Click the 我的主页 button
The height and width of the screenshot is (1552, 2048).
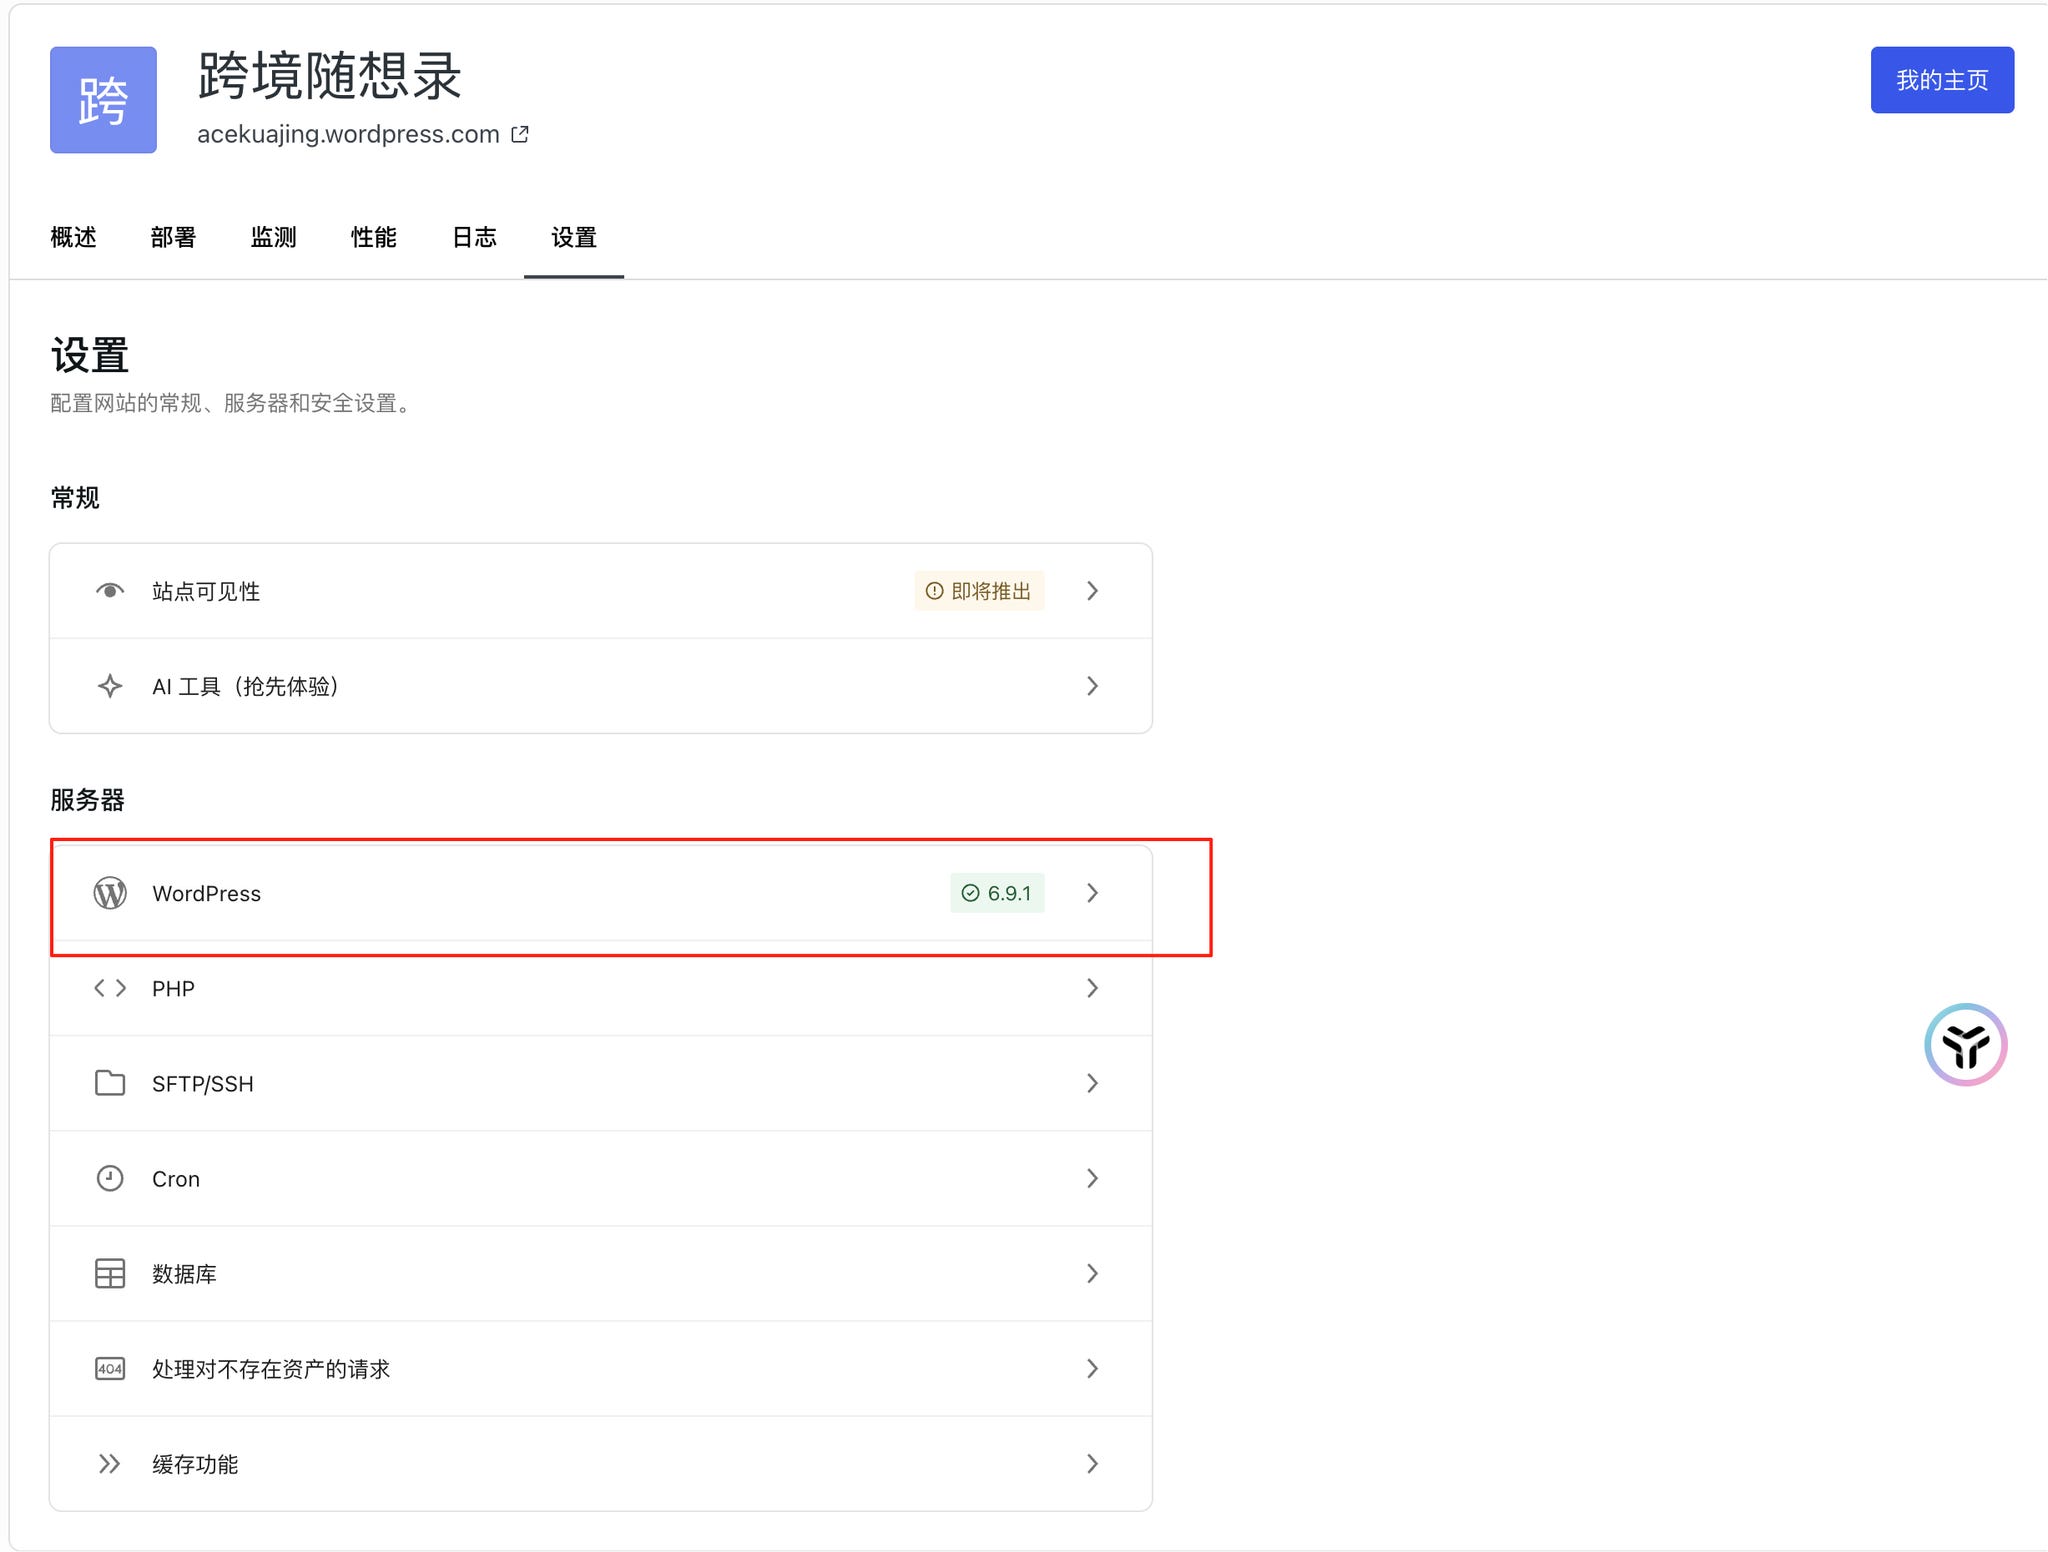point(1941,80)
